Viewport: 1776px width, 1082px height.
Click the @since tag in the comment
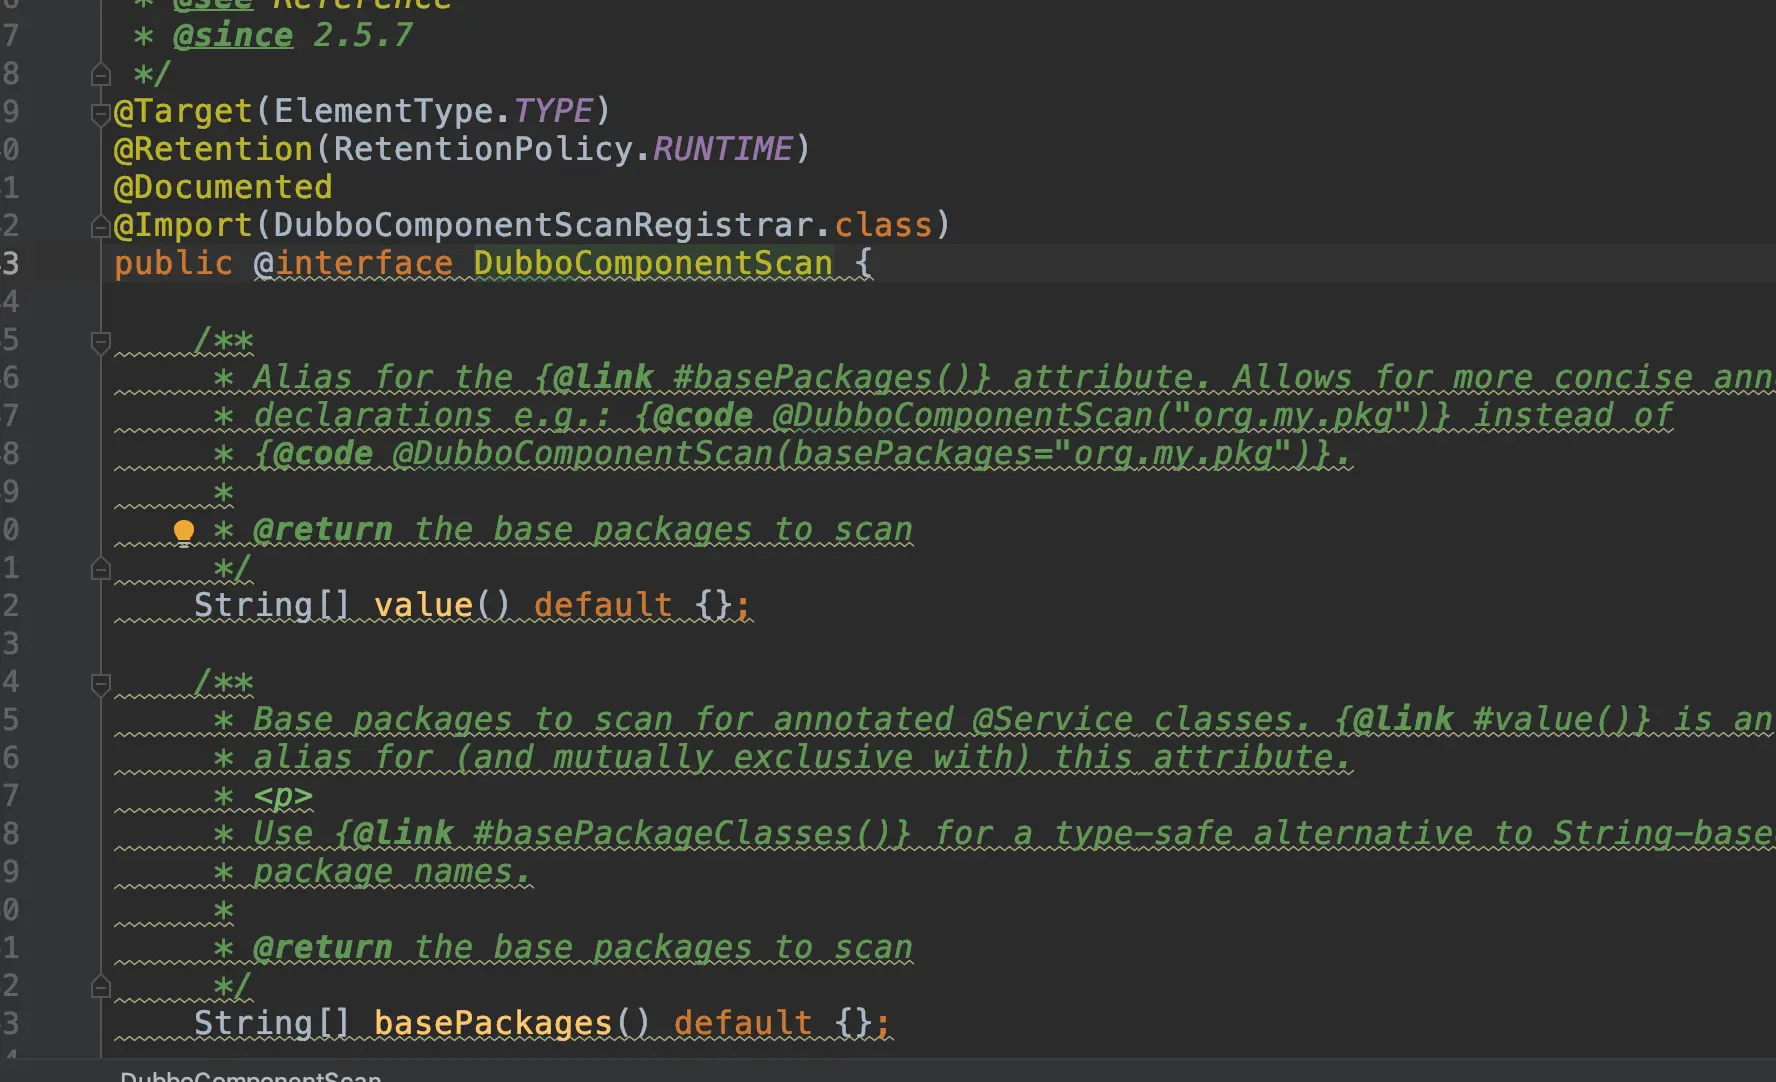[233, 36]
